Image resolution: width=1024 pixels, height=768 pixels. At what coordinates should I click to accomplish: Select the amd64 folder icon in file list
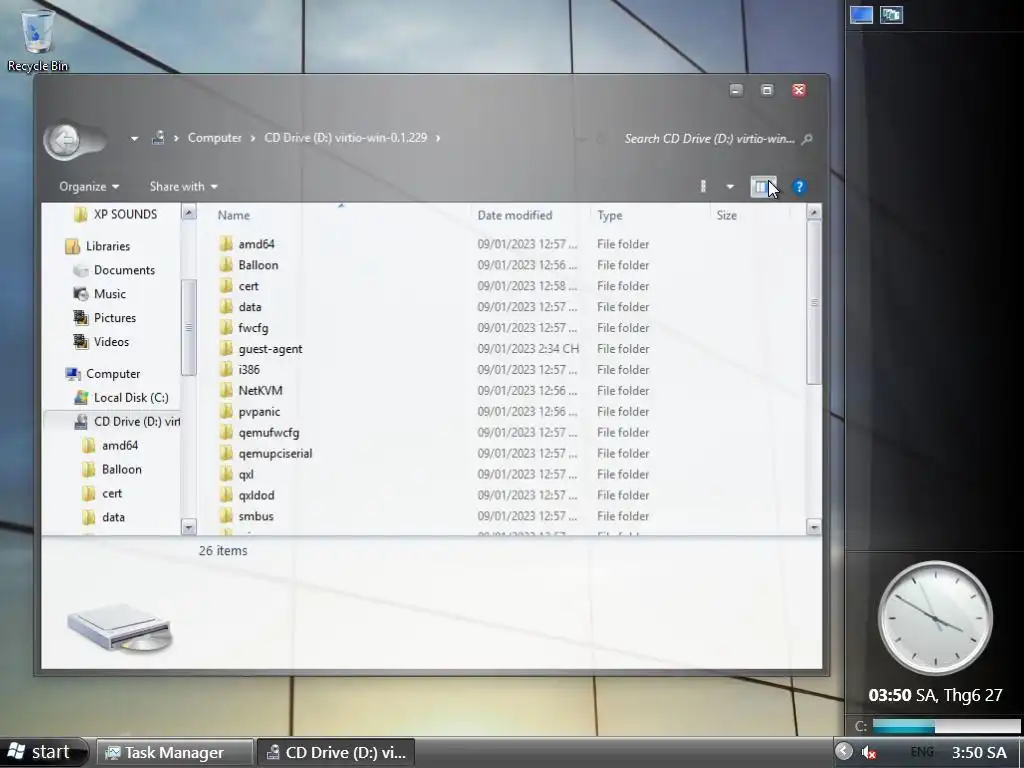click(x=226, y=244)
